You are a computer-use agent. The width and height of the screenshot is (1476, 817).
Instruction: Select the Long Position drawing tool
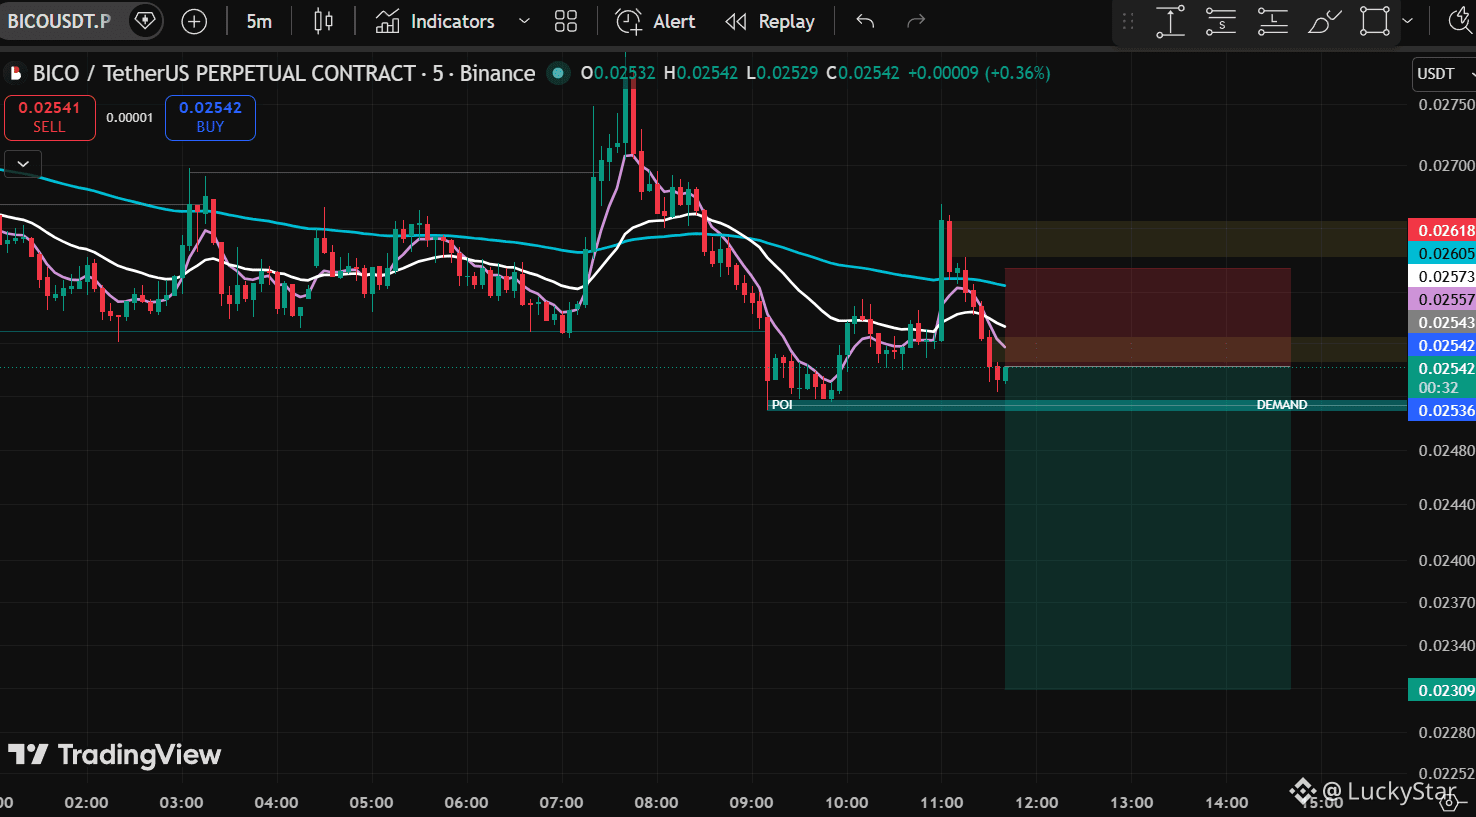click(1272, 21)
